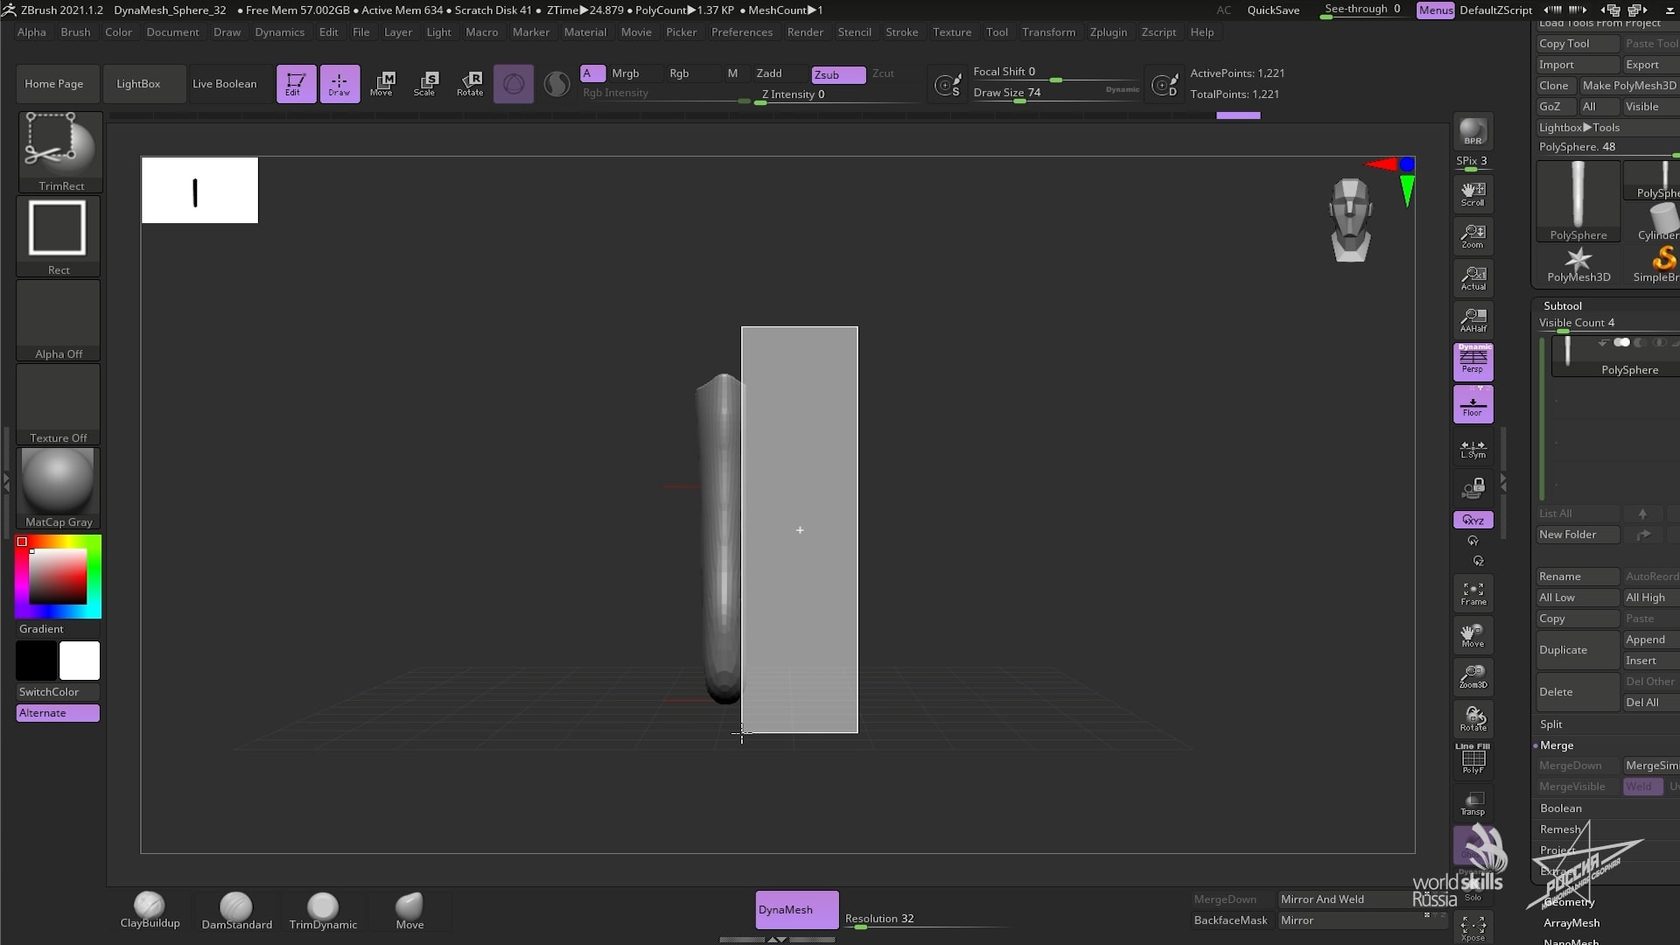Pick the TrimDynamic brush
The image size is (1680, 945).
pyautogui.click(x=323, y=911)
